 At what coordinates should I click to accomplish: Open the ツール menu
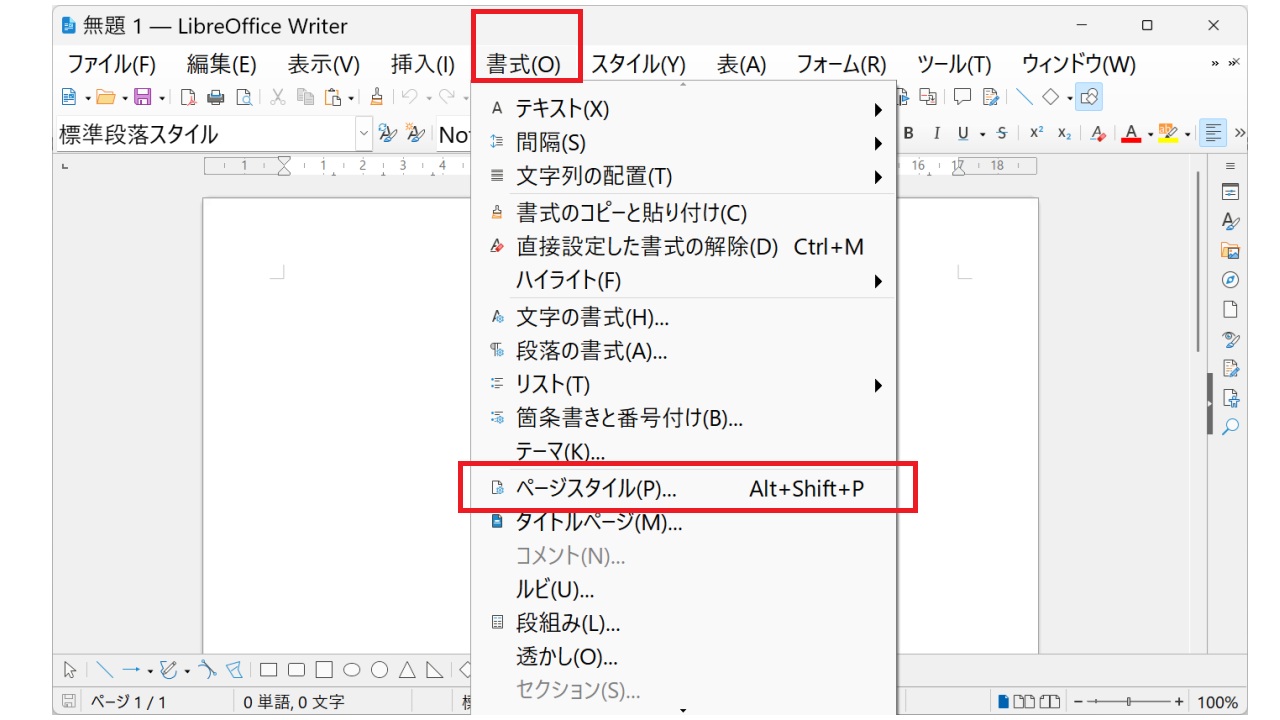(x=952, y=64)
